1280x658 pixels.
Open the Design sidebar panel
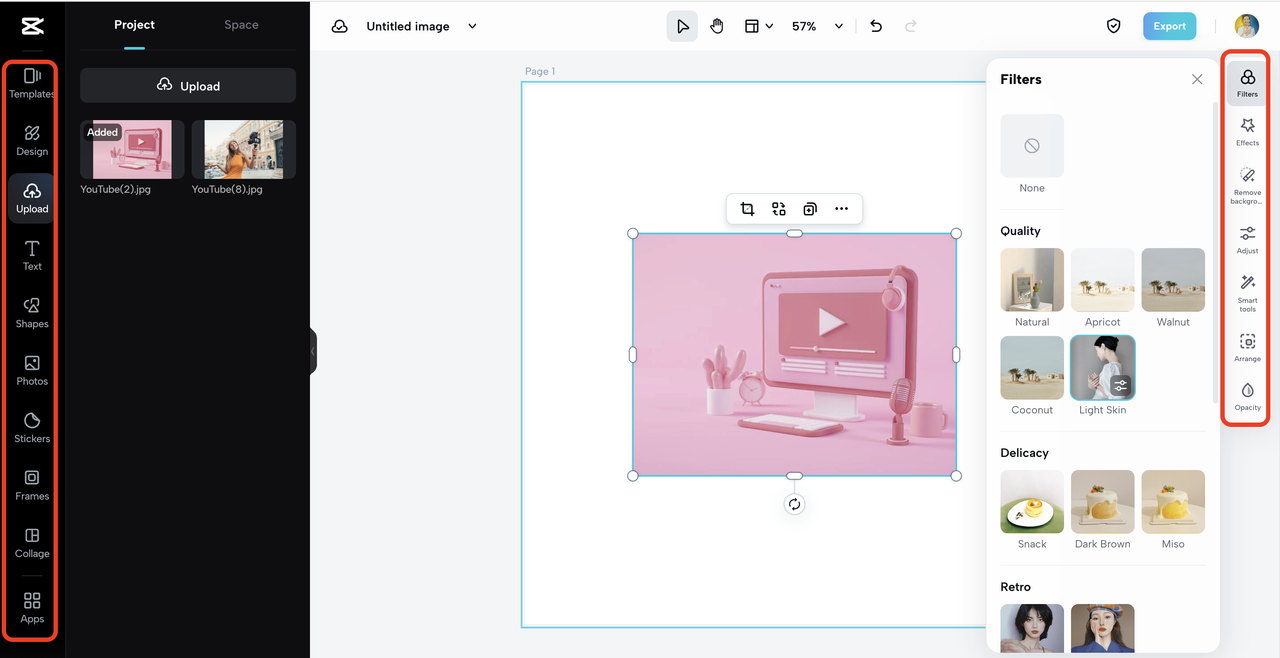tap(32, 141)
